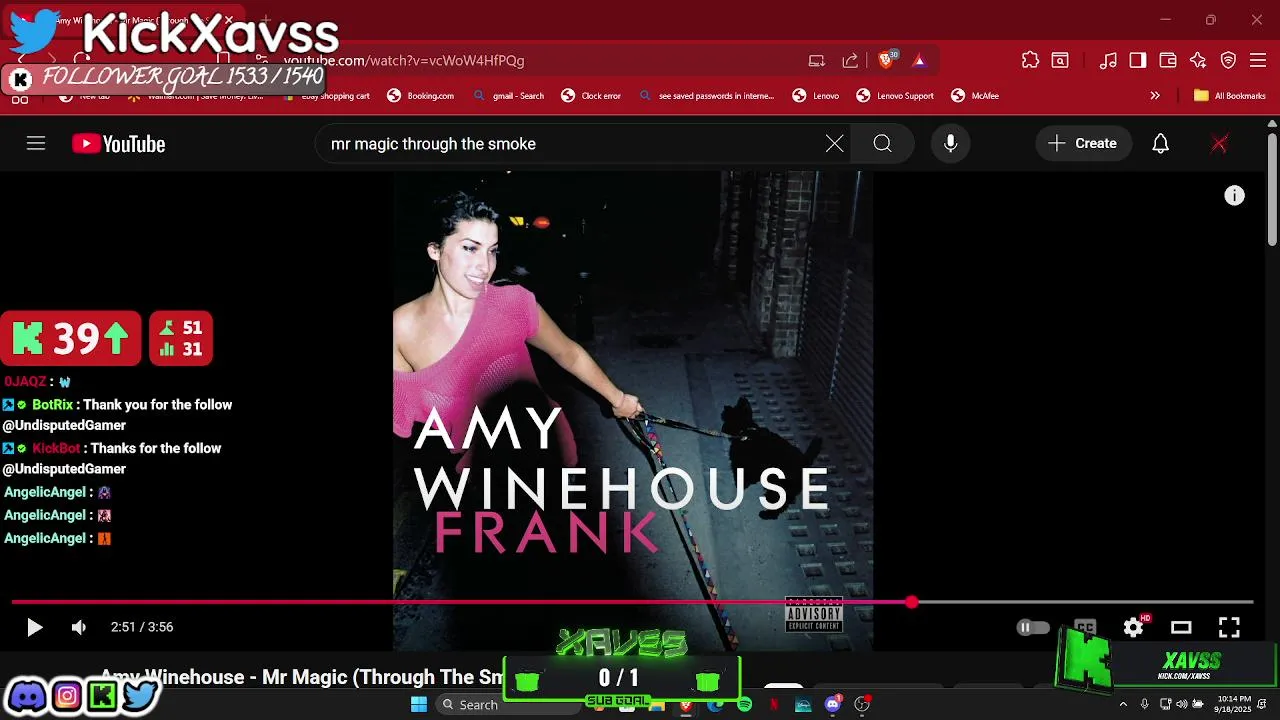1280x720 pixels.
Task: Open the YouTube guide hamburger menu
Action: (36, 144)
